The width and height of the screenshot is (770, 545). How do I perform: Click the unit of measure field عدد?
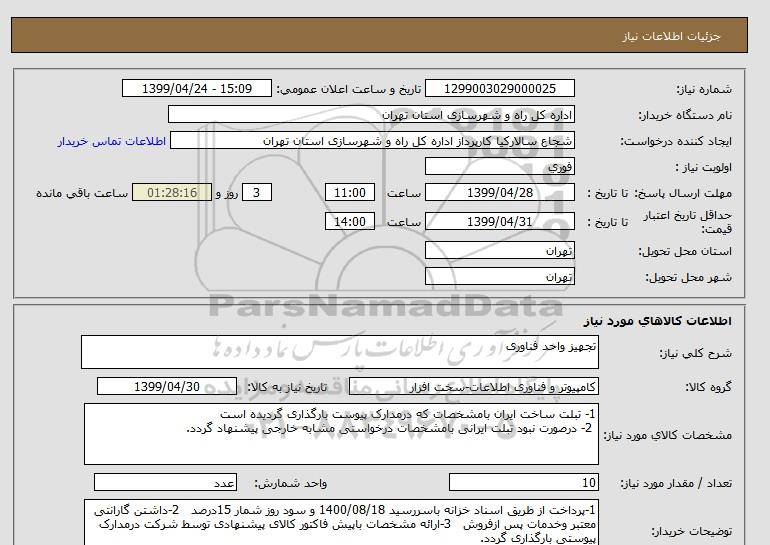click(165, 483)
